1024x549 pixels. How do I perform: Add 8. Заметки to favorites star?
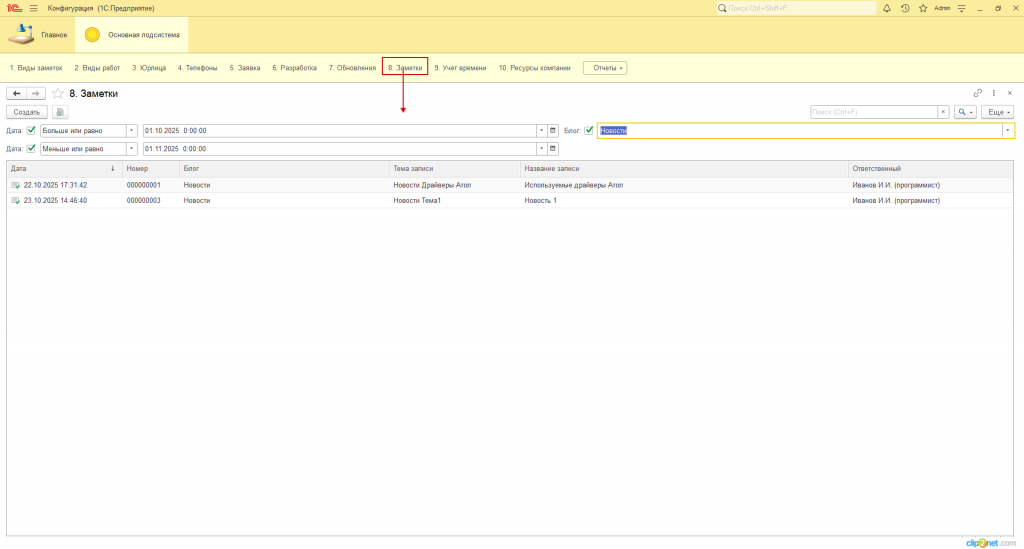(x=57, y=93)
